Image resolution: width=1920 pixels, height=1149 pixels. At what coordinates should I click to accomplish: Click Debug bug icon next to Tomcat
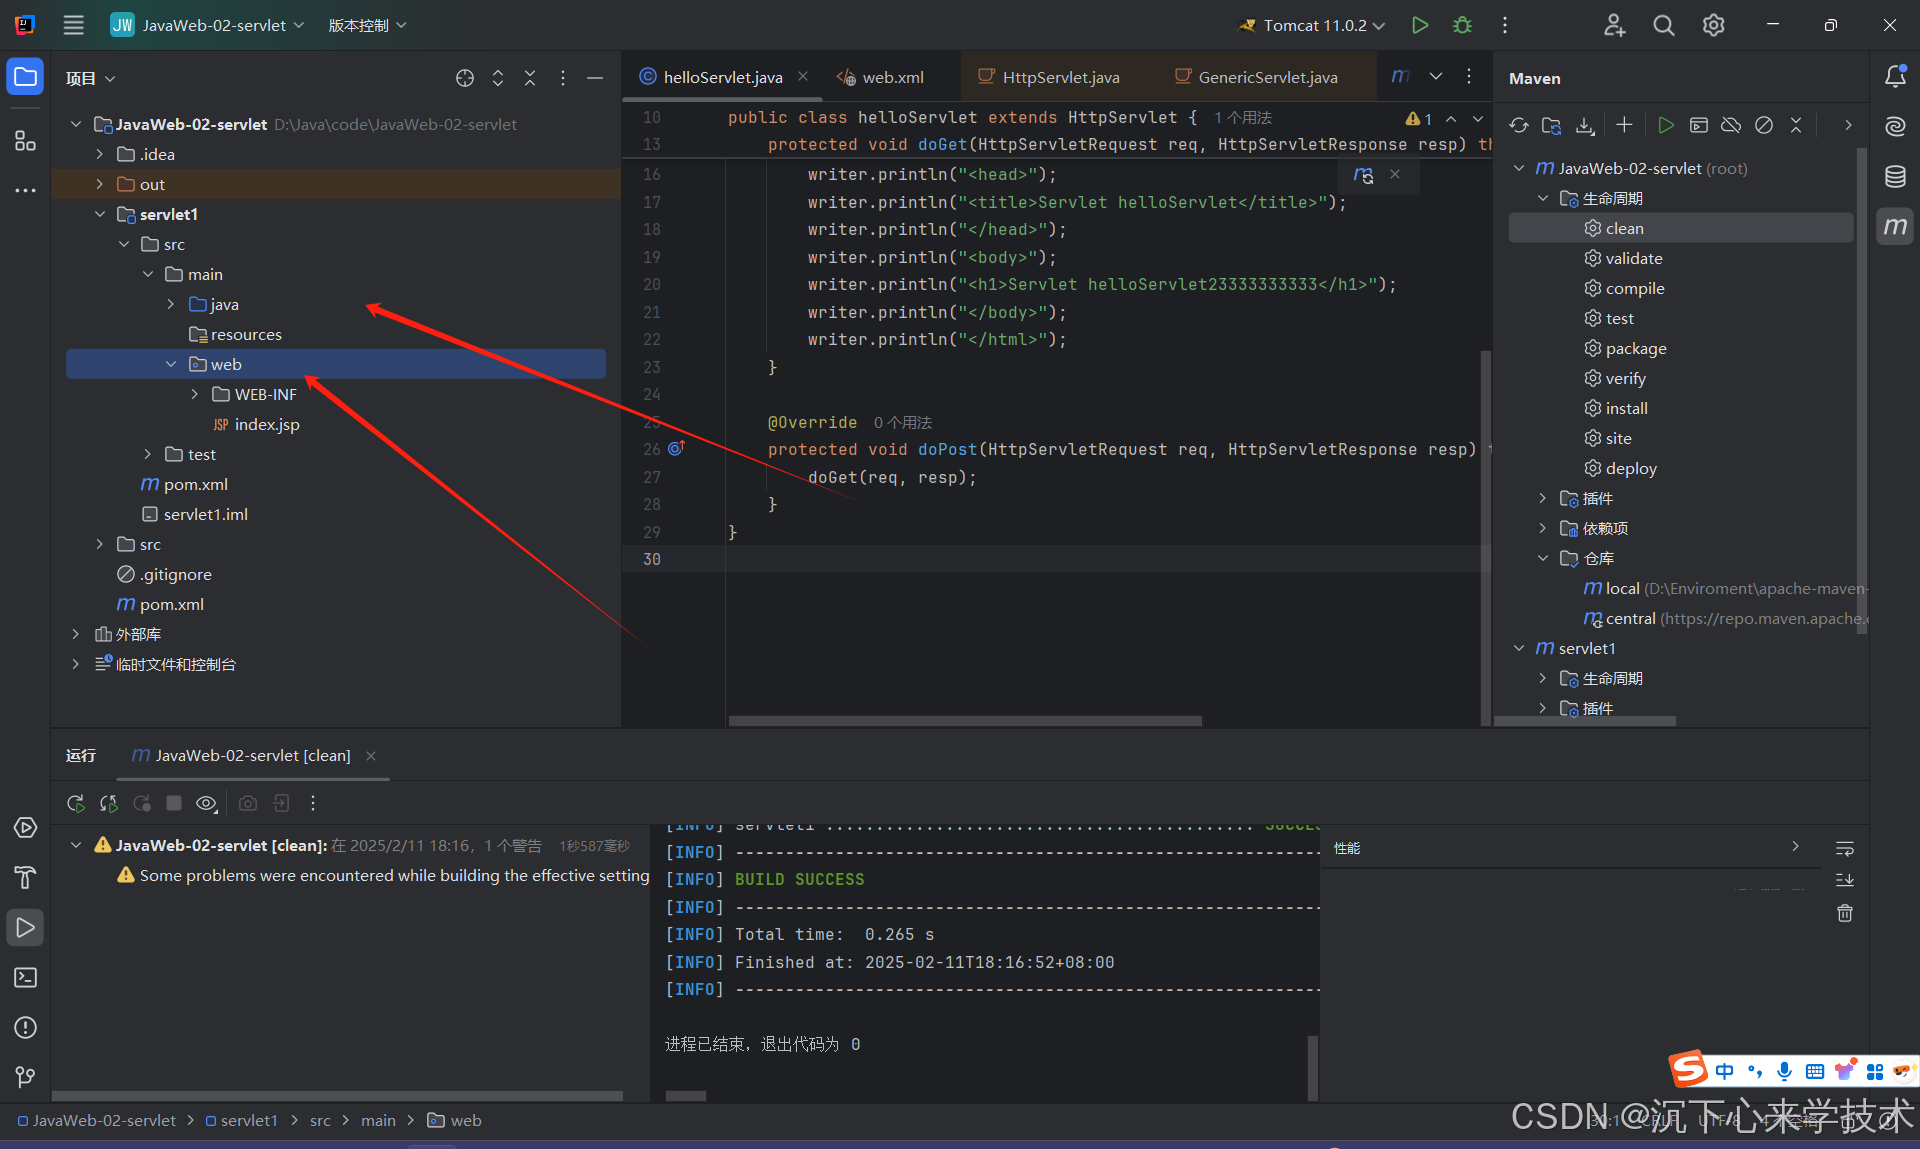(x=1462, y=25)
